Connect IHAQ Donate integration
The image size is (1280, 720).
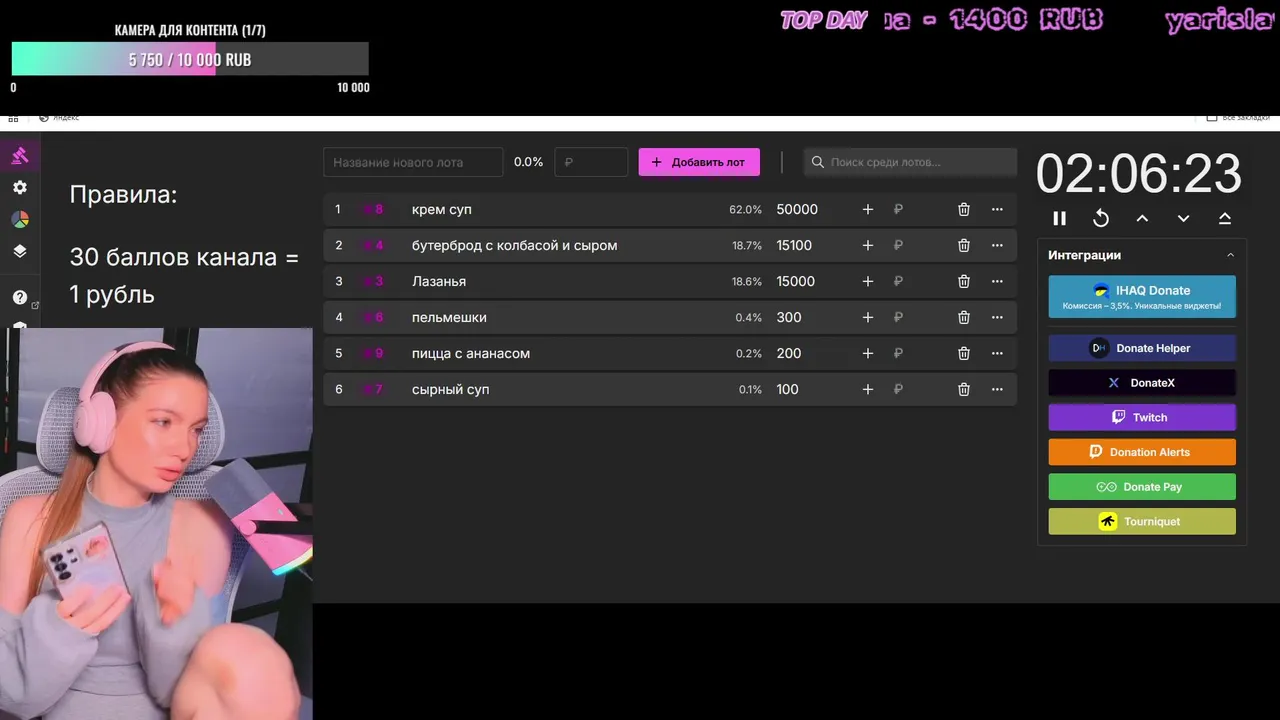point(1142,297)
